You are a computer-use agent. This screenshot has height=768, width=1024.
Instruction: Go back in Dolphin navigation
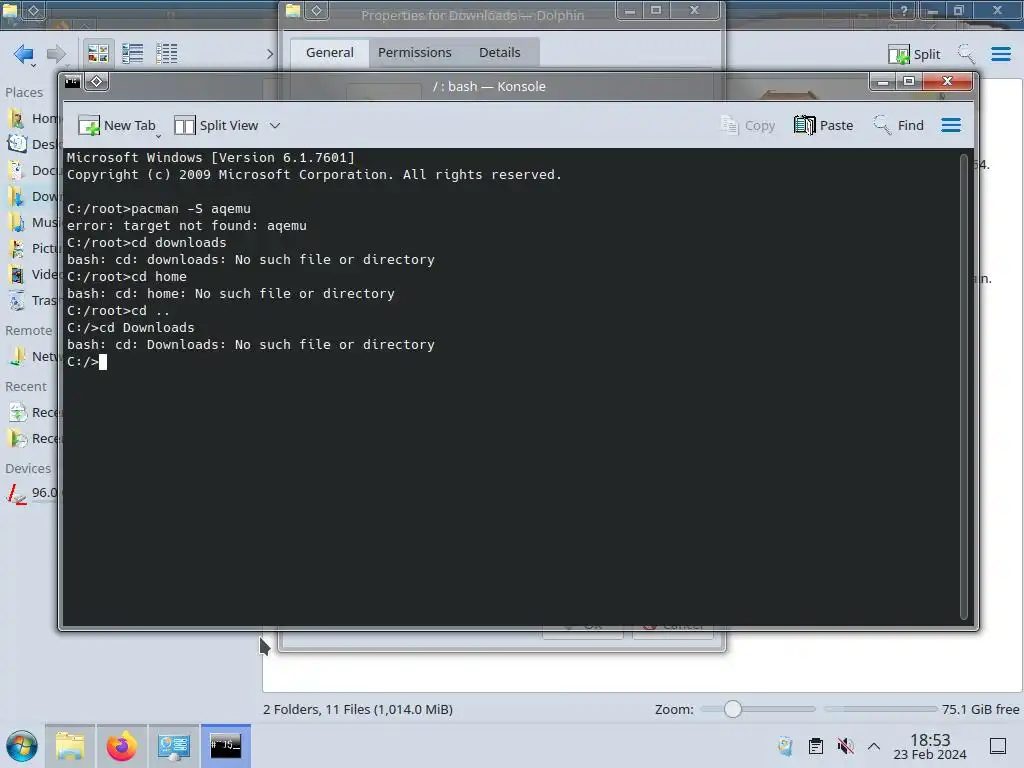[24, 54]
